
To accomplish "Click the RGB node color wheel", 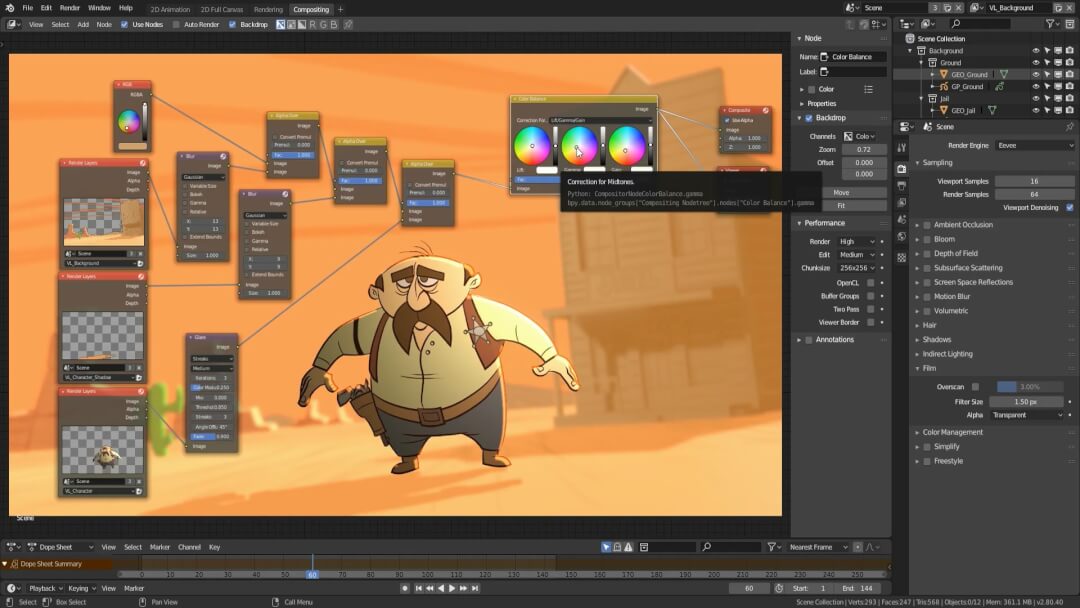I will [x=128, y=121].
